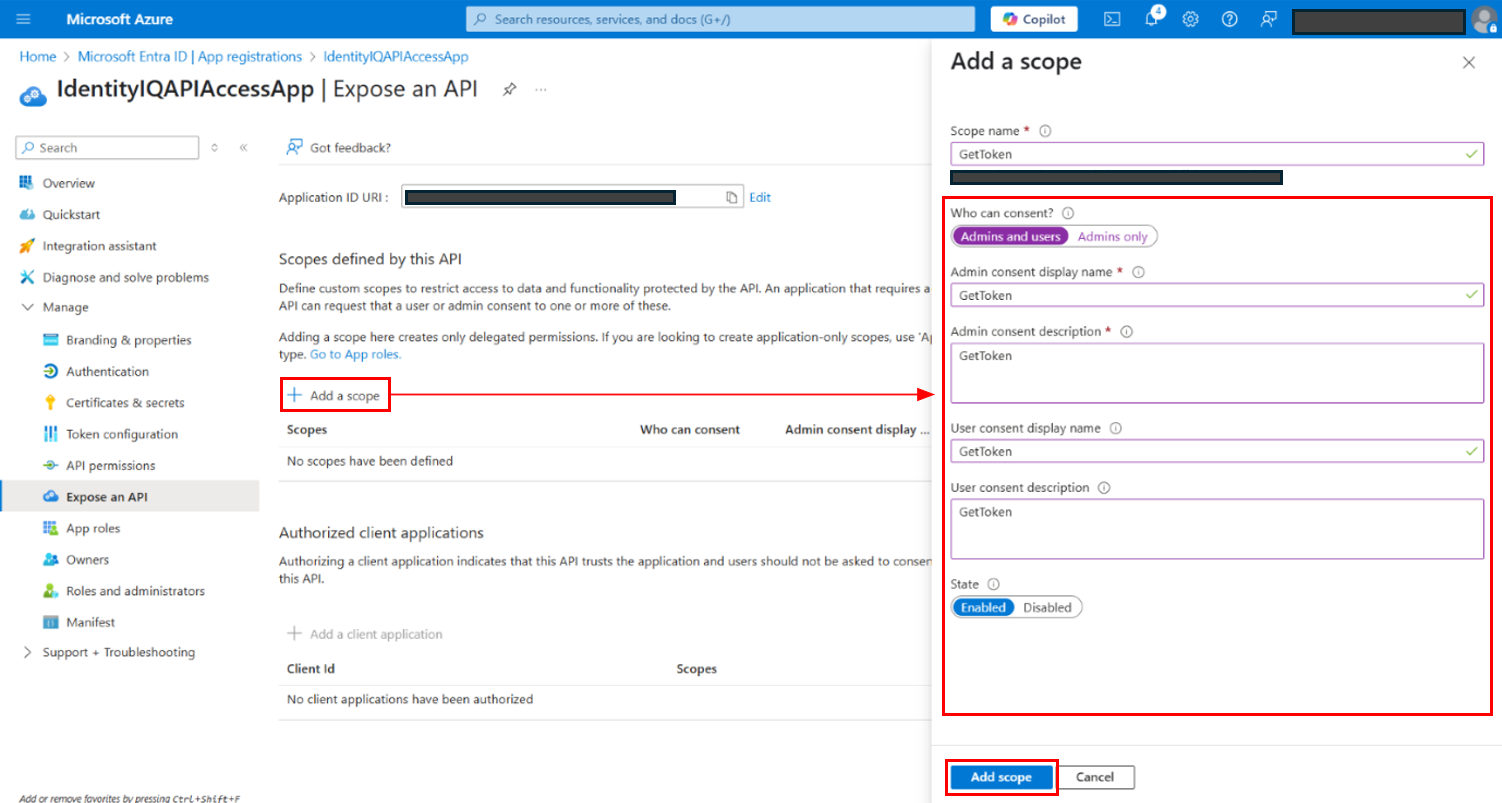Launch Copilot from the top bar
1502x803 pixels.
1034,19
